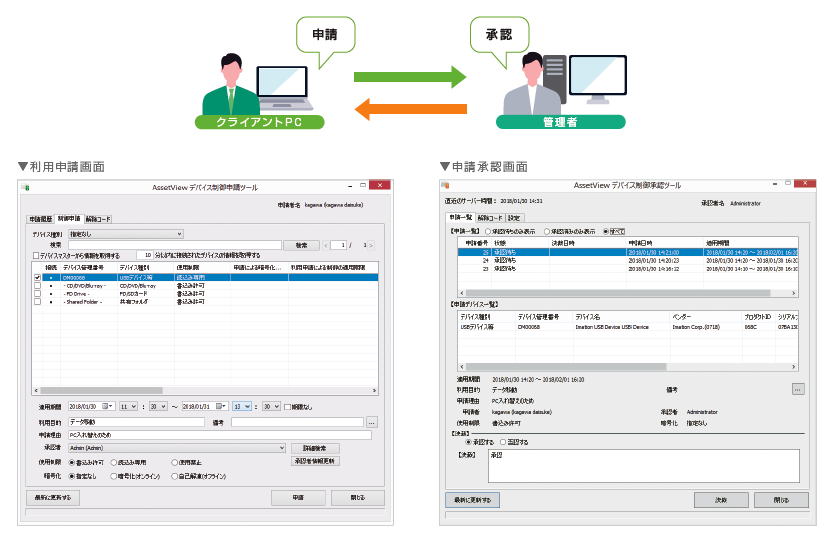Open start hour dropdown showing 11
Viewport: 834px width, 544px height.
(128, 406)
